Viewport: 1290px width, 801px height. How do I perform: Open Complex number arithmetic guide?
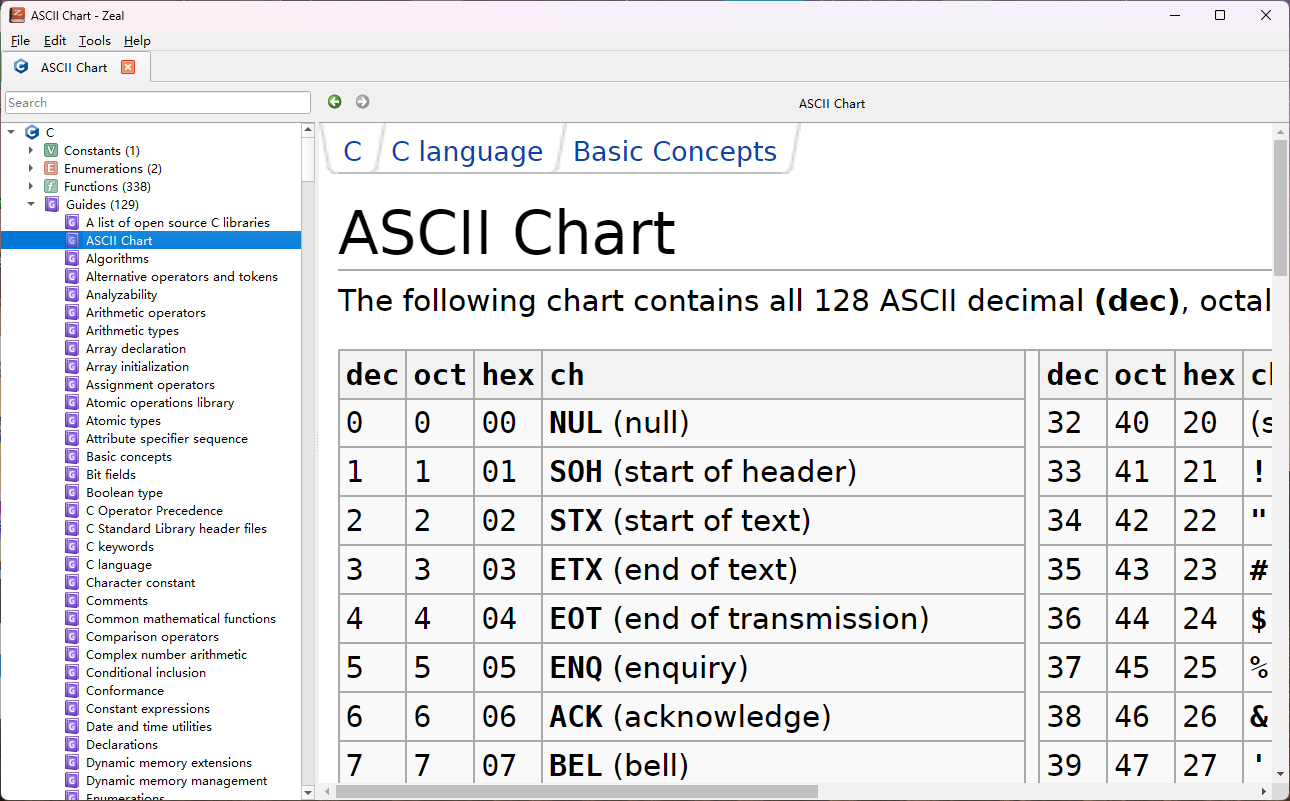click(x=166, y=654)
